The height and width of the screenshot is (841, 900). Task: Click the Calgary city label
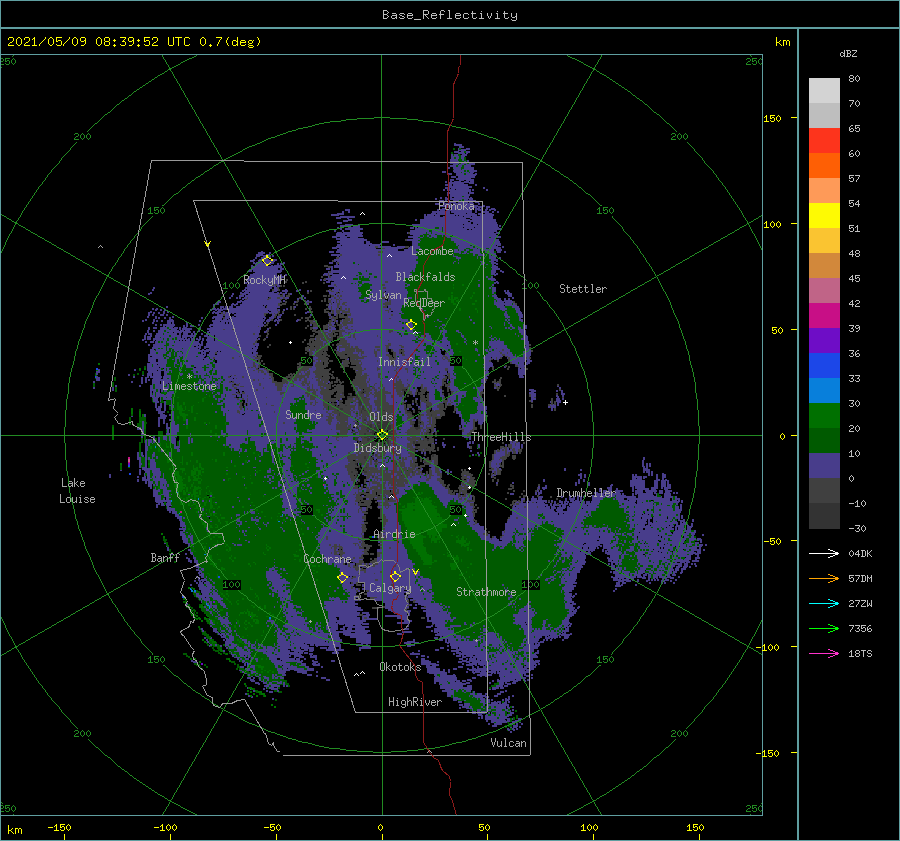[390, 588]
